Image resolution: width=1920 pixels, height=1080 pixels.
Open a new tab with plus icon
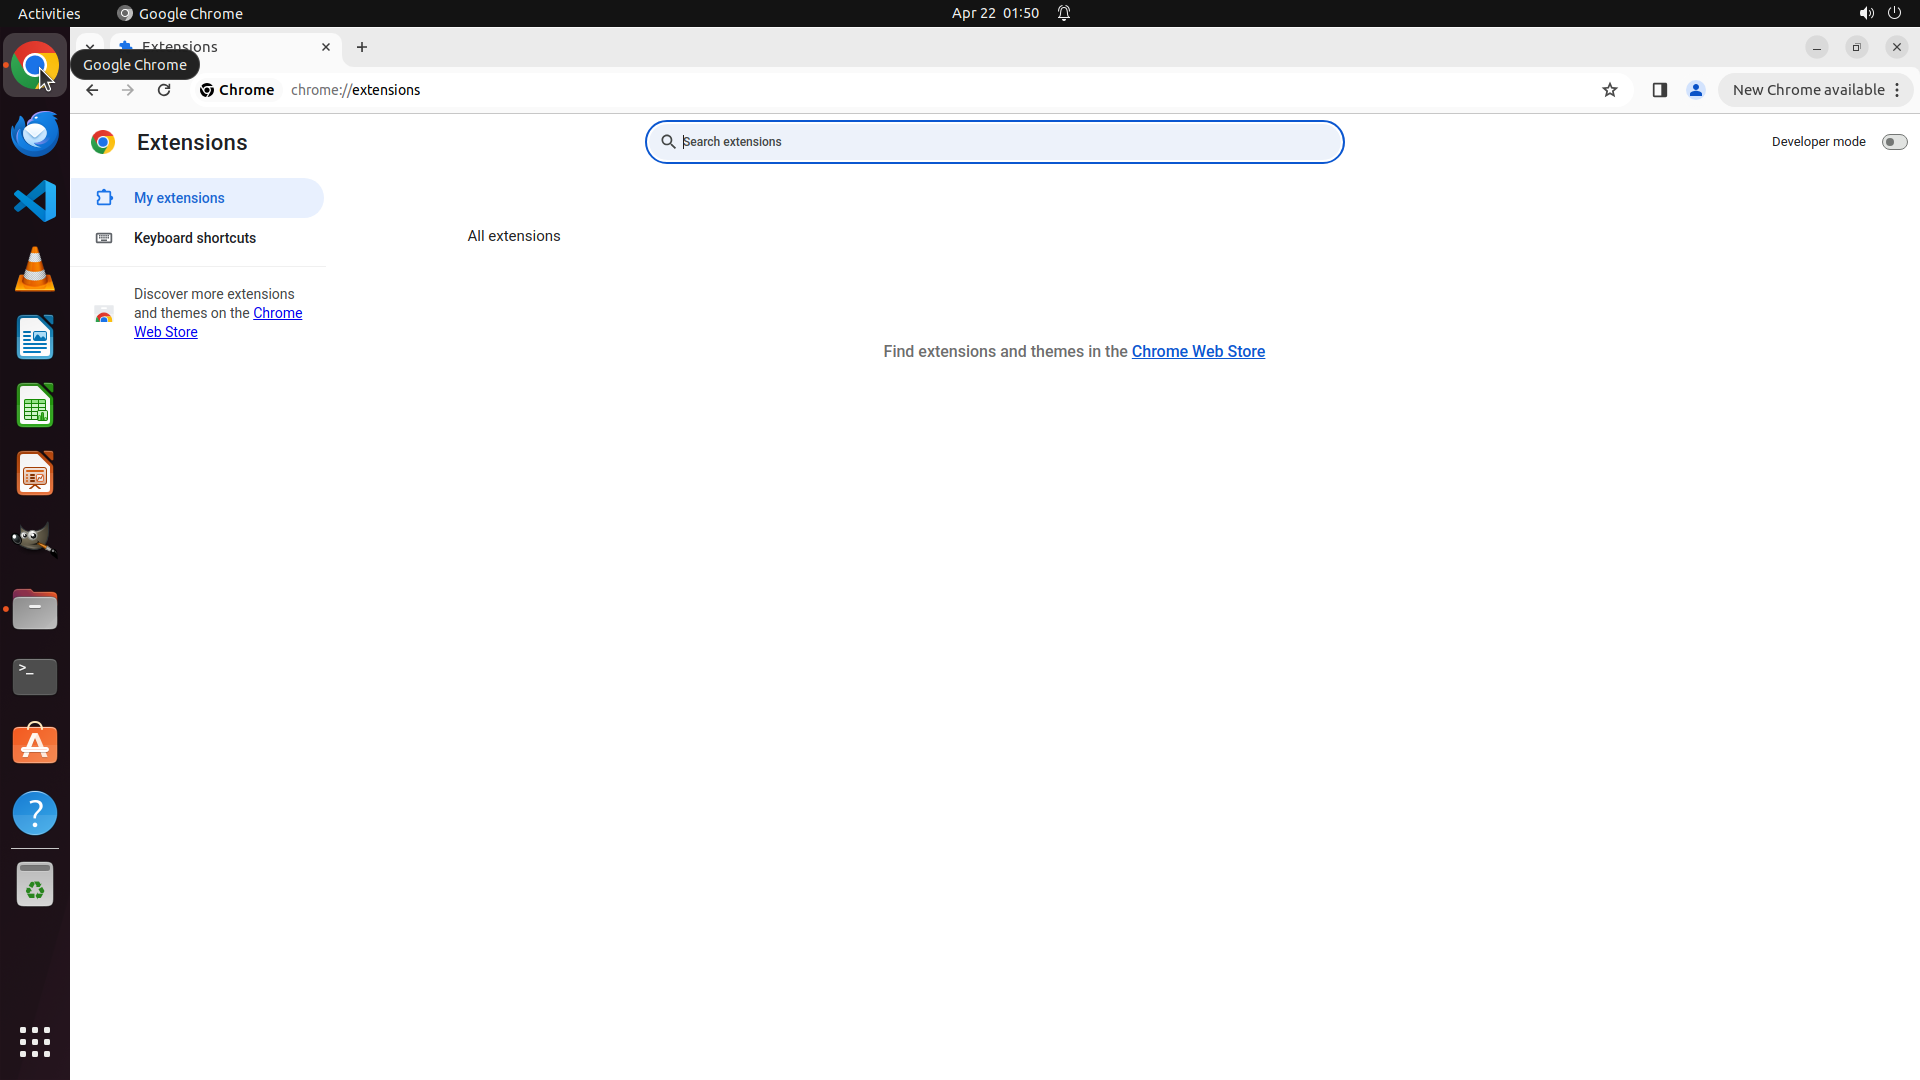362,47
